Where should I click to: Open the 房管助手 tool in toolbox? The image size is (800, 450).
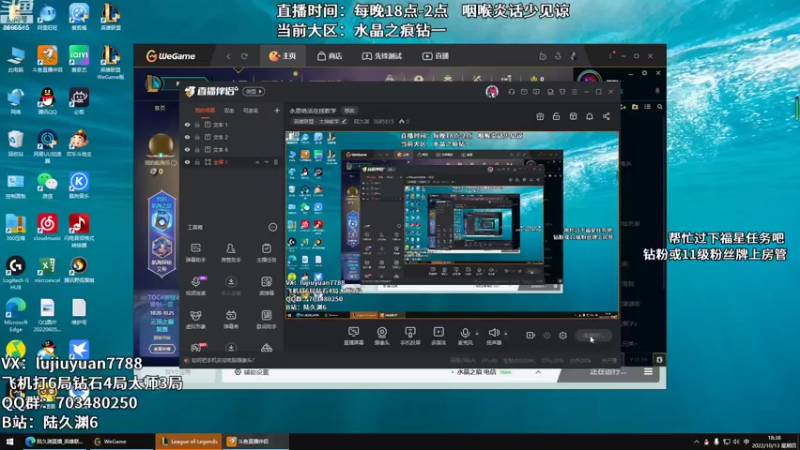point(231,253)
